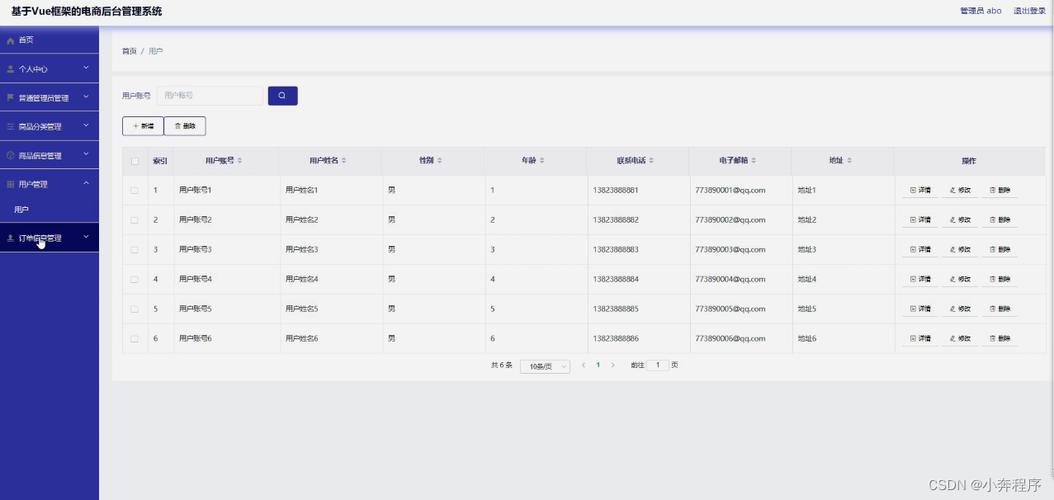Click the batch 删除 button above table
This screenshot has width=1054, height=500.
click(x=185, y=126)
